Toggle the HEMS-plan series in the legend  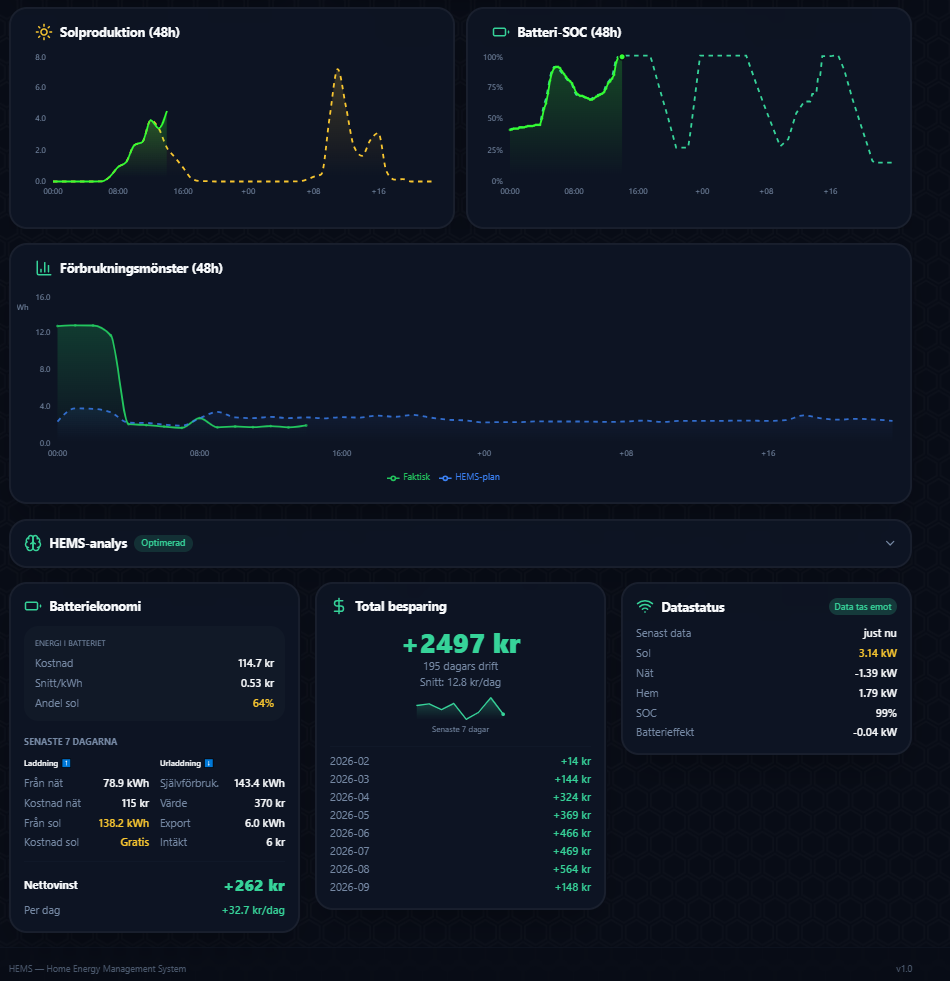469,477
